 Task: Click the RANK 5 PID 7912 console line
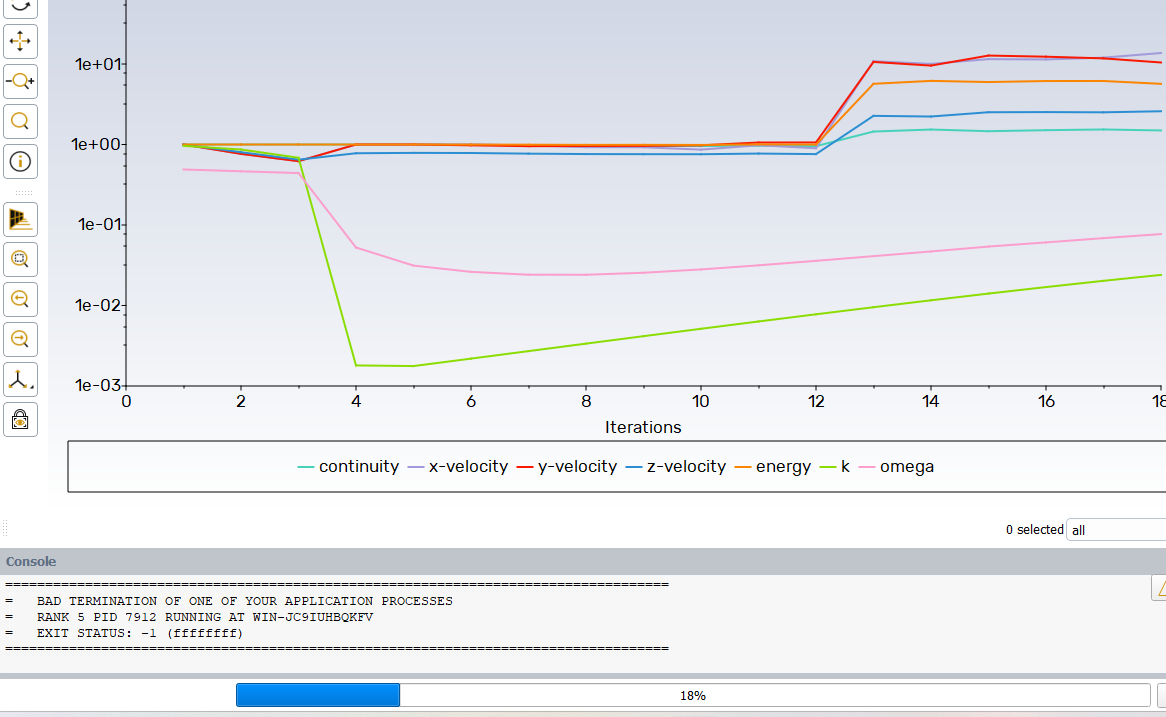click(204, 617)
